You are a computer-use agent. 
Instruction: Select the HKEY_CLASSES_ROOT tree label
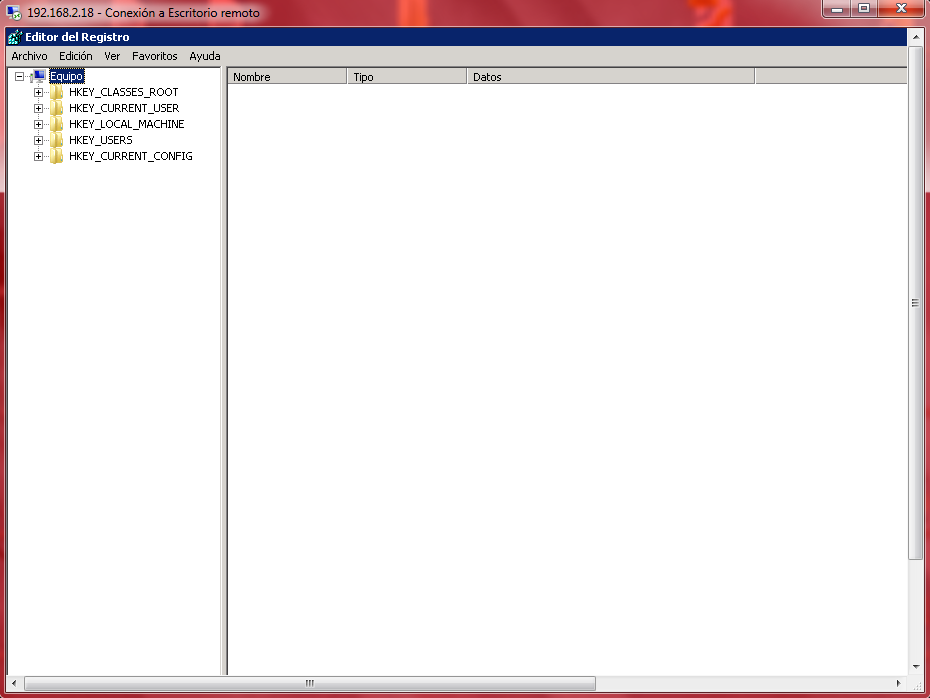123,92
